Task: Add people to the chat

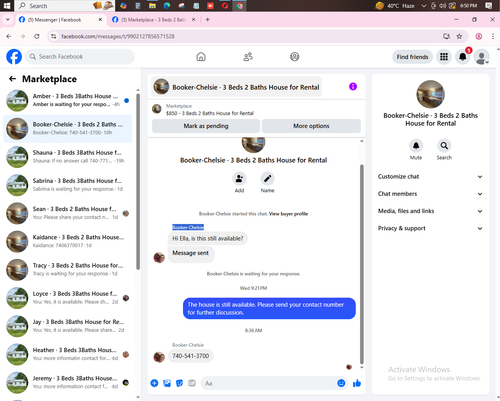Action: tap(239, 179)
